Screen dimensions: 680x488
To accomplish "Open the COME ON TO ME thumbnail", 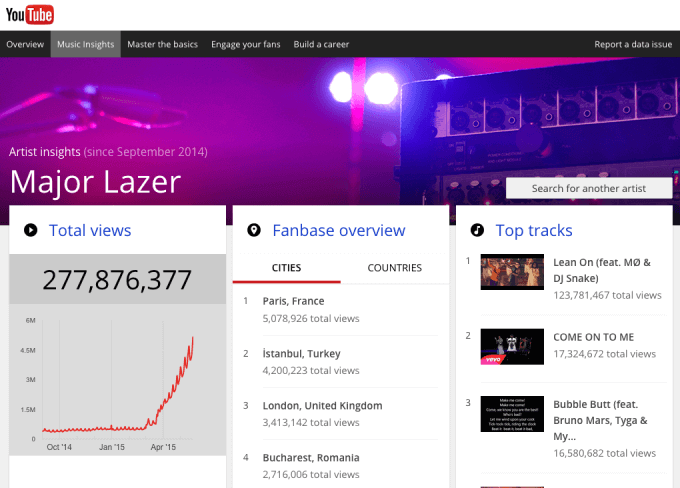I will click(x=512, y=346).
